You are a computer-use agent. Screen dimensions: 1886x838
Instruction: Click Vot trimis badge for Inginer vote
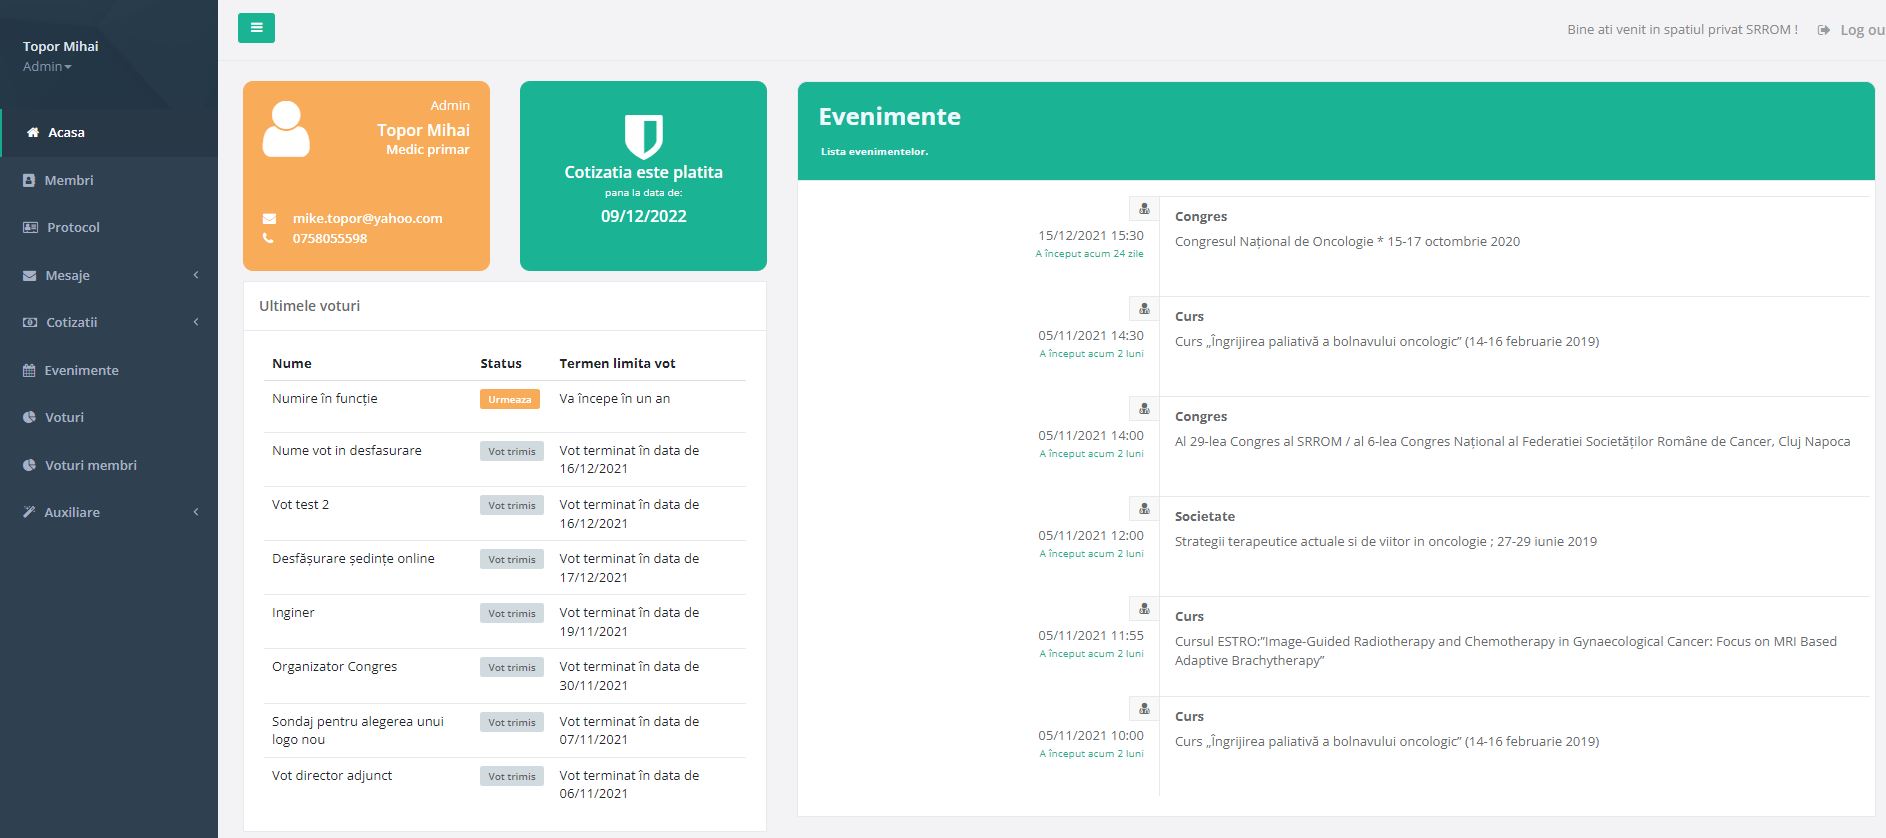[511, 613]
